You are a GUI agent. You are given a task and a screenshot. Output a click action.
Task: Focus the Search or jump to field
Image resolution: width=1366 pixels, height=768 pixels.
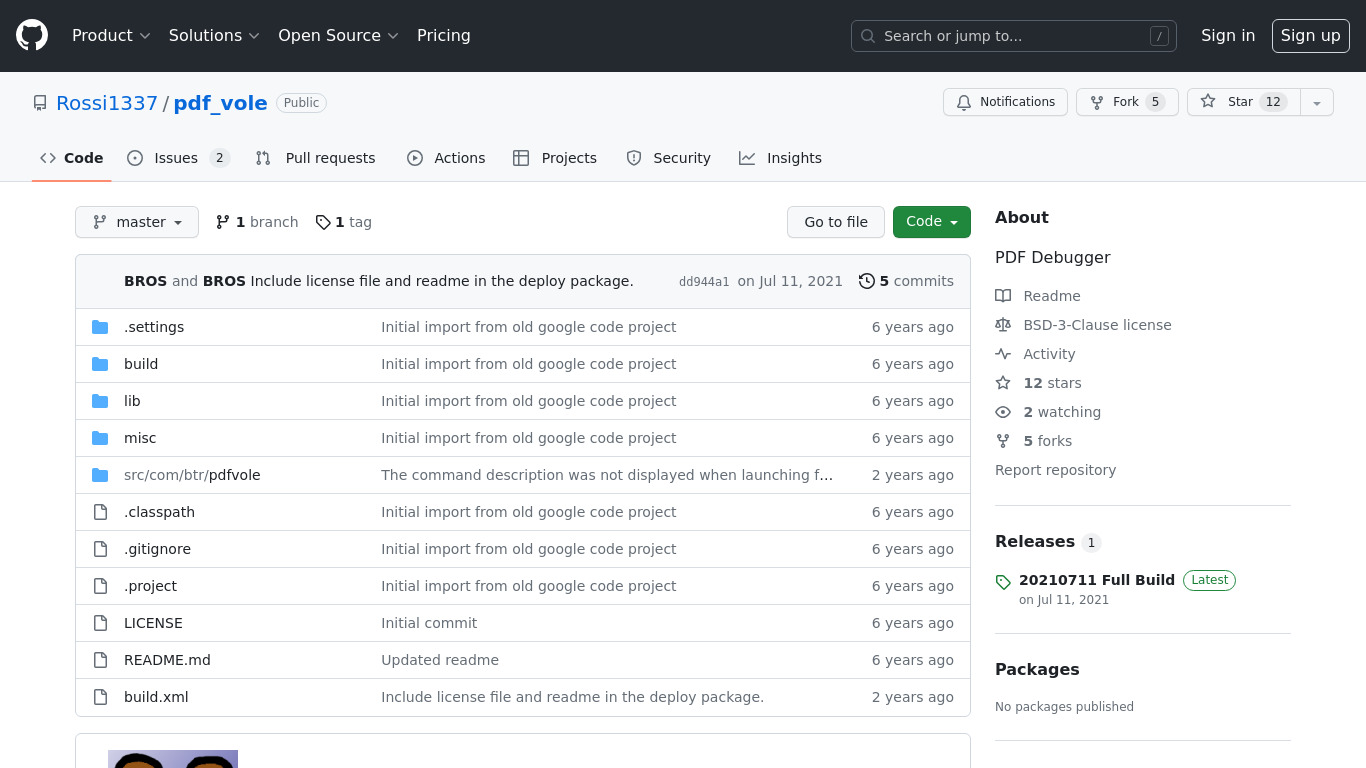pyautogui.click(x=1013, y=36)
